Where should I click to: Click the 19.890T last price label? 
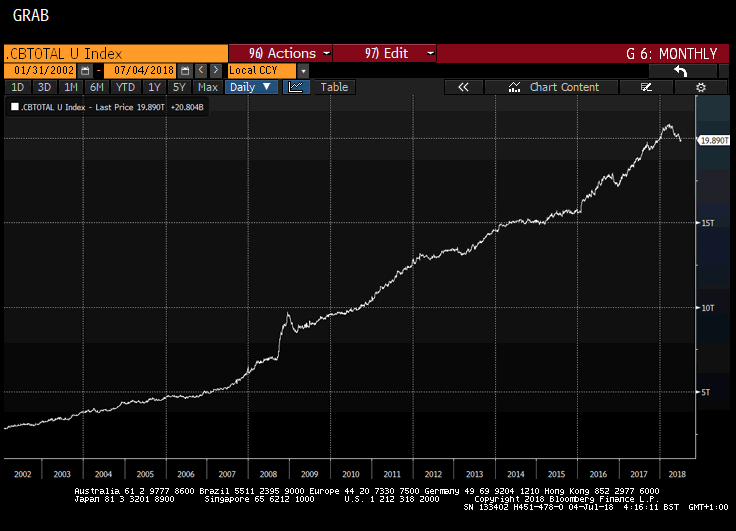pyautogui.click(x=714, y=140)
